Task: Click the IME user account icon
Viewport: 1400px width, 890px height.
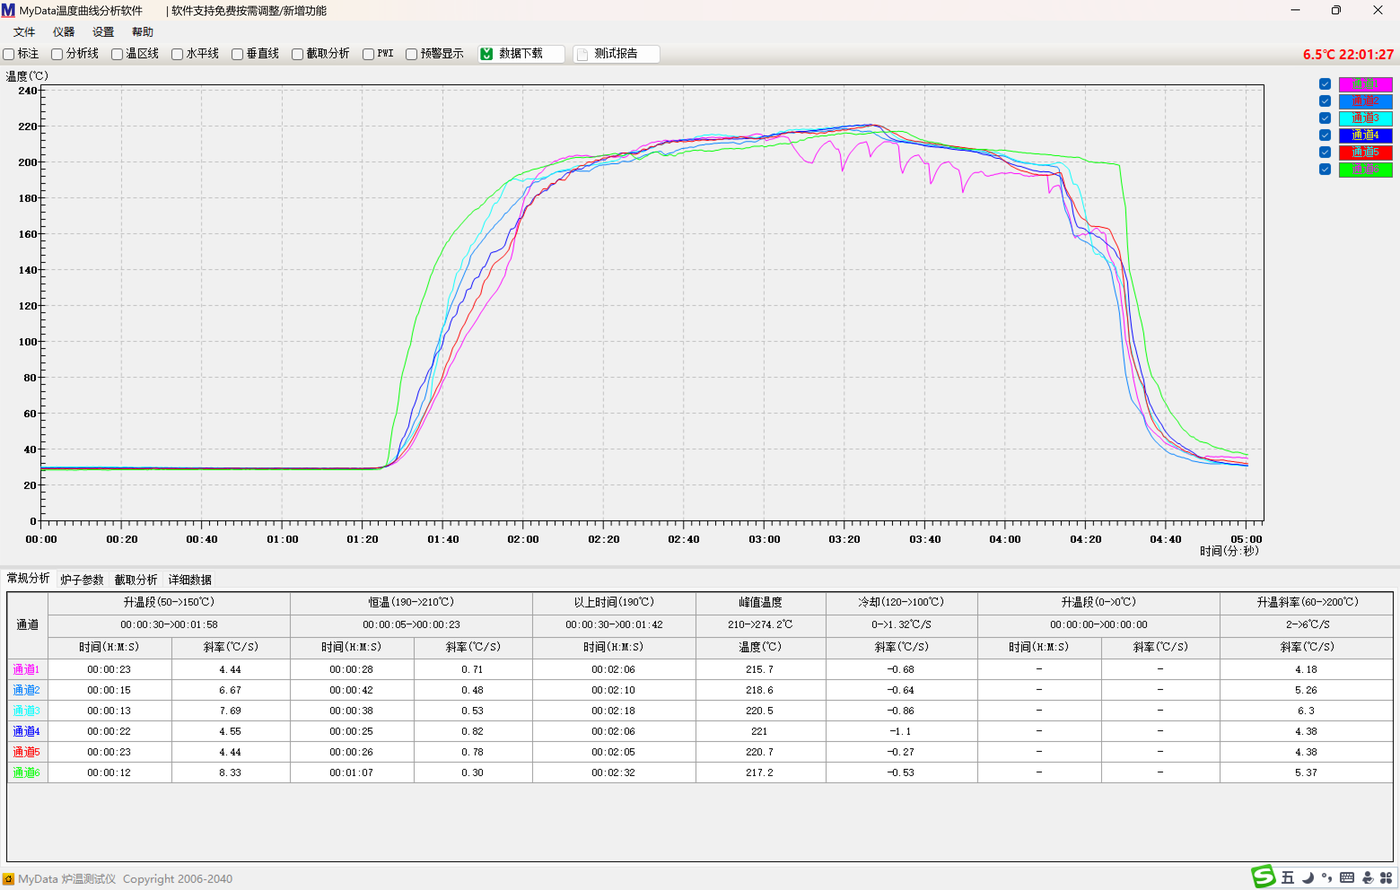Action: tap(1367, 878)
